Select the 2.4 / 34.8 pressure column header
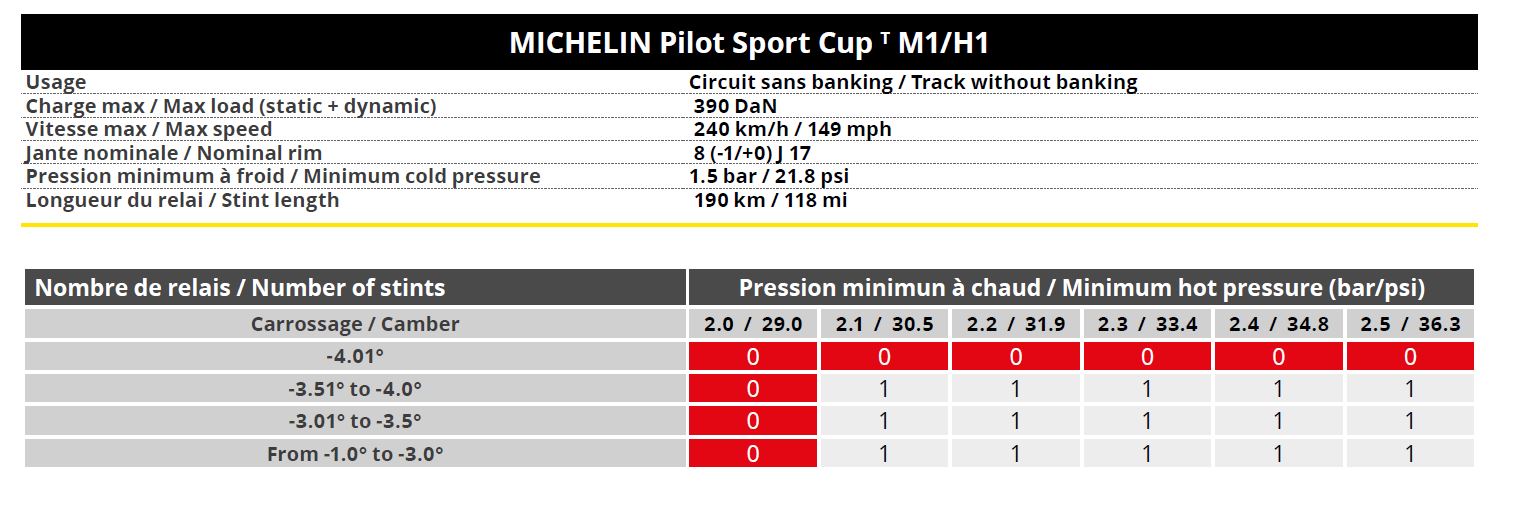 pyautogui.click(x=1278, y=324)
